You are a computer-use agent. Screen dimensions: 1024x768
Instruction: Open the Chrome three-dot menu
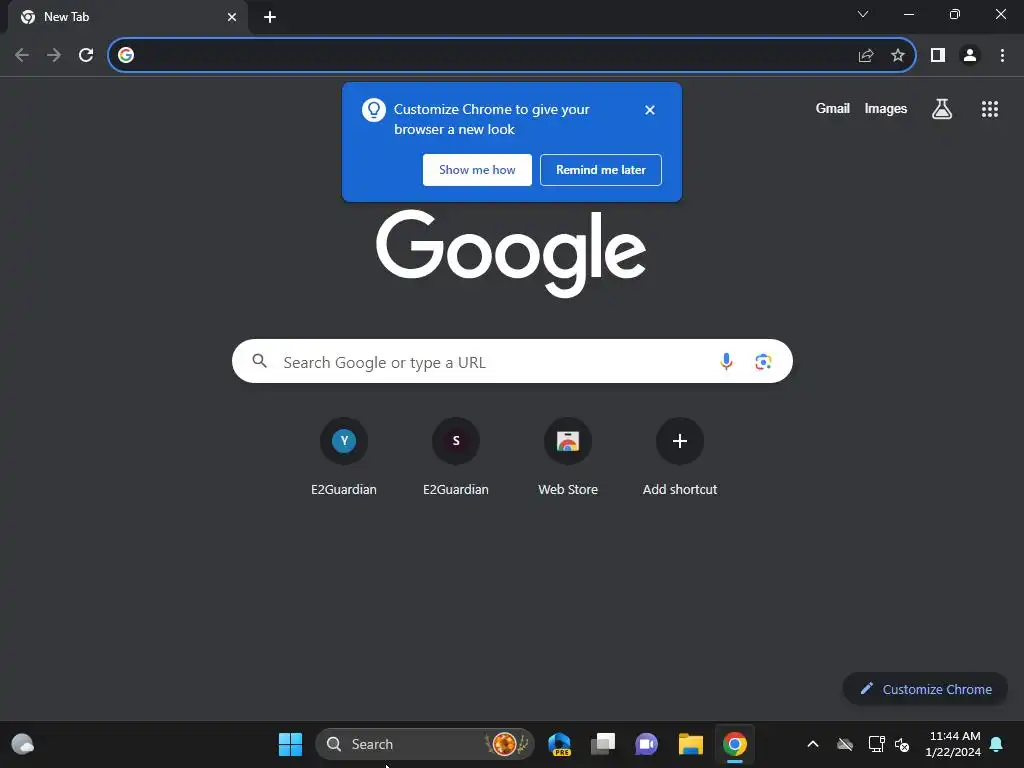[1002, 56]
